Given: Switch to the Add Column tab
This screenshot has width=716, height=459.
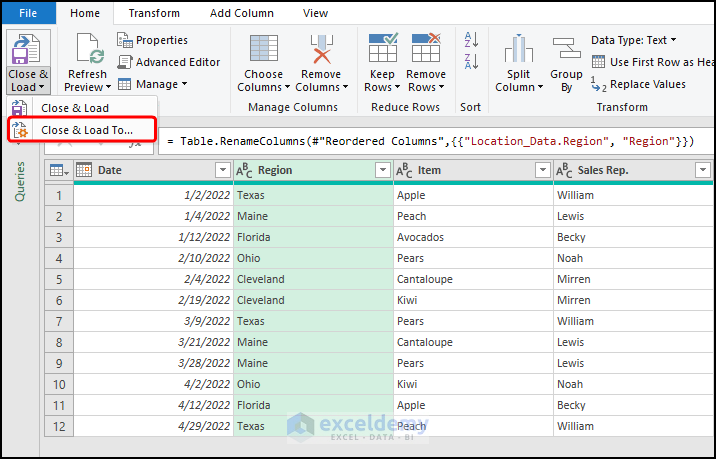Looking at the screenshot, I should [x=242, y=13].
